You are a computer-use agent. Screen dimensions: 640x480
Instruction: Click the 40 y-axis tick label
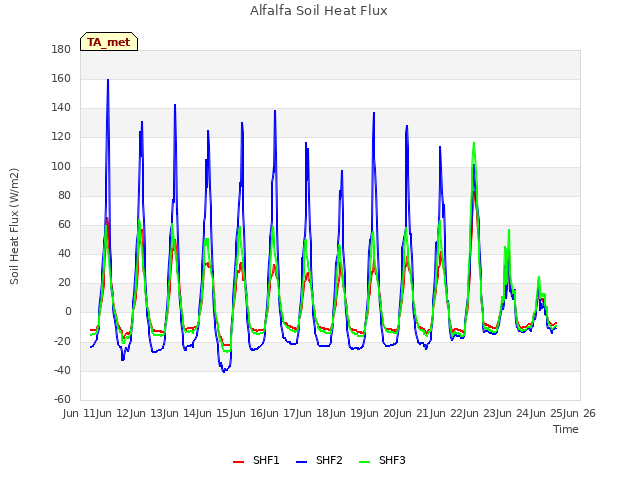64,253
